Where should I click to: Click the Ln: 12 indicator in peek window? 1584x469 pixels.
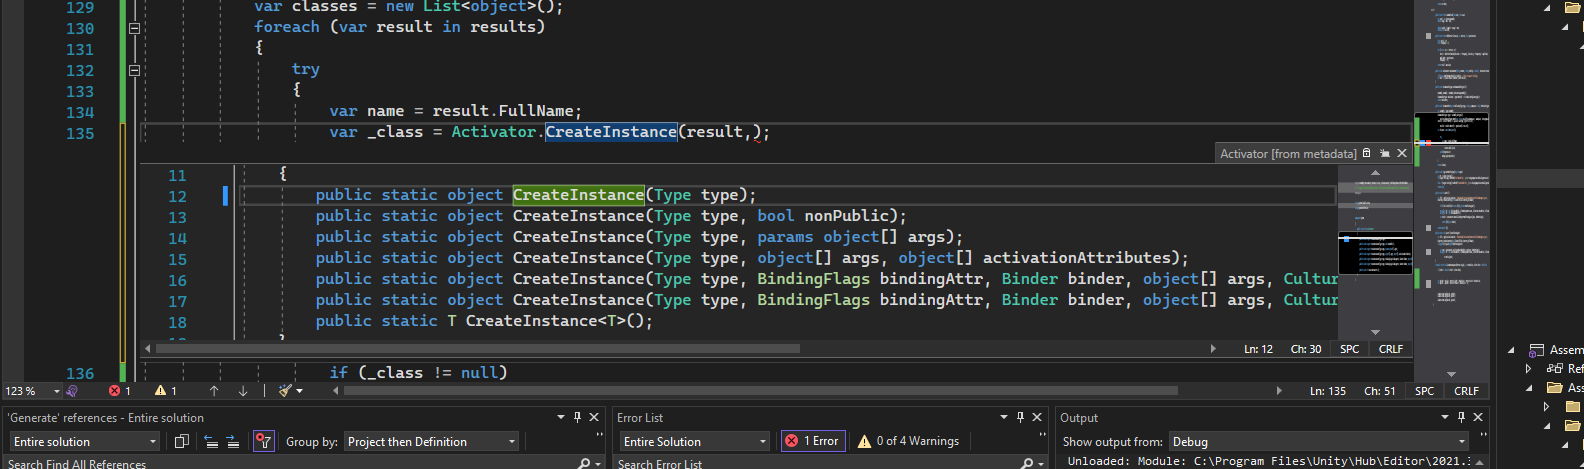1258,349
